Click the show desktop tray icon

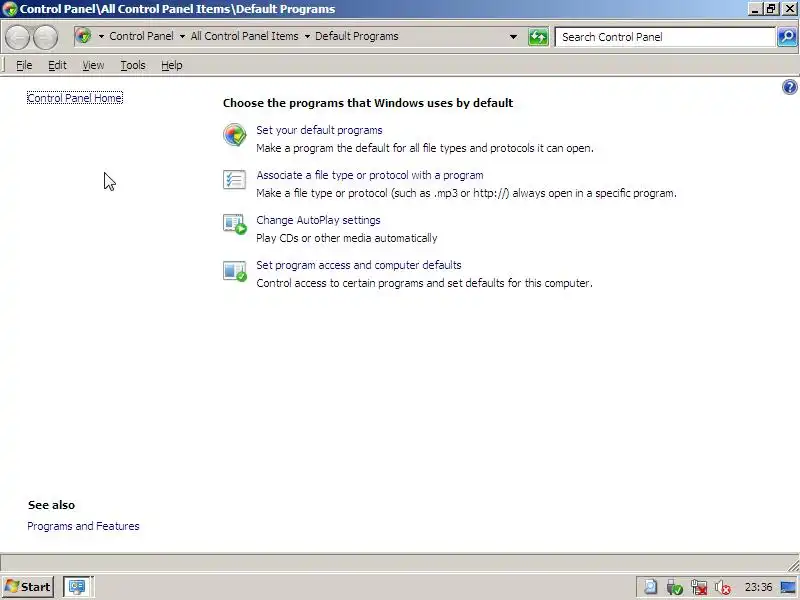[789, 587]
